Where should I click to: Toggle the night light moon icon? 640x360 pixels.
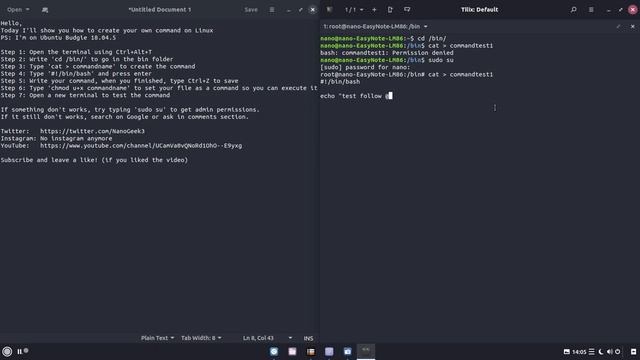pos(601,351)
